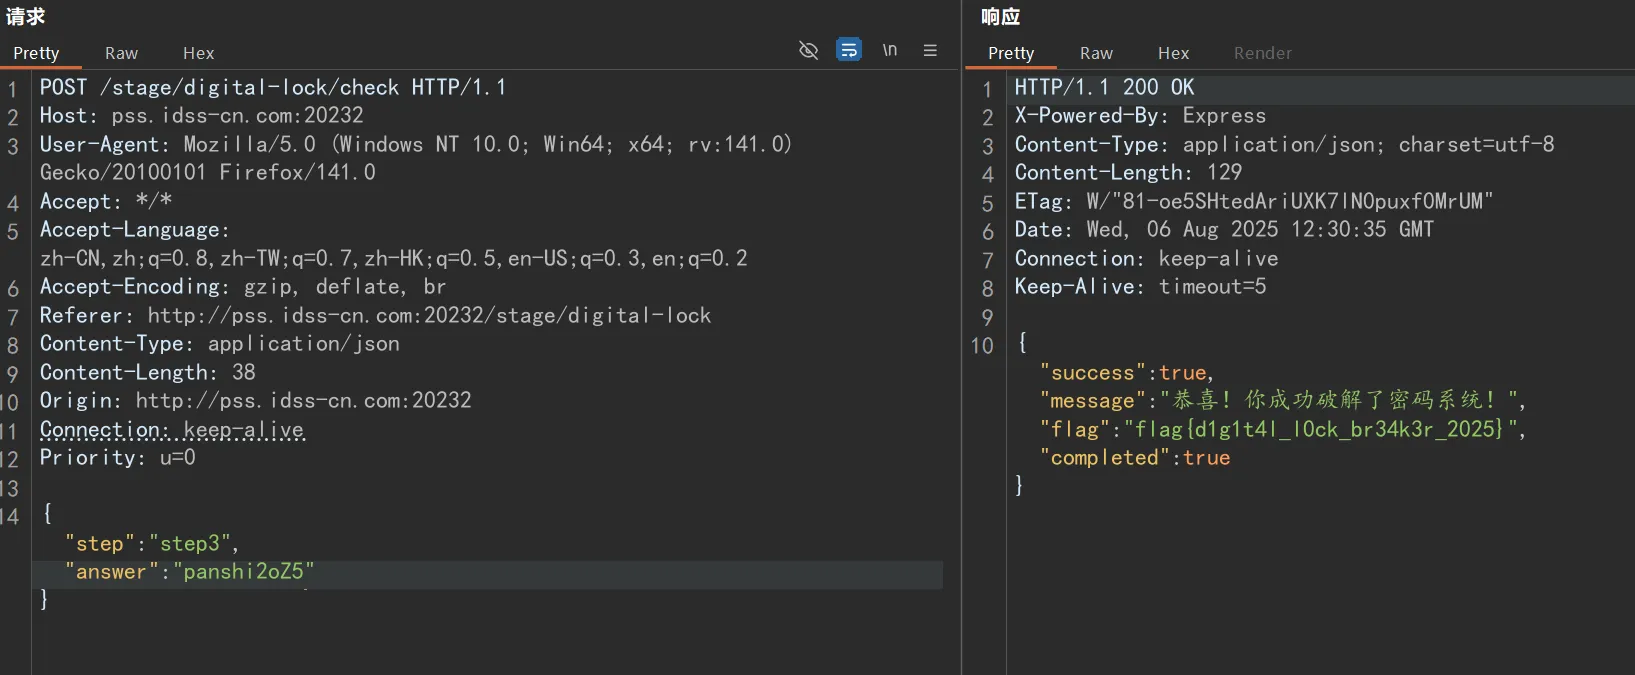Click the HTTP/1.1 200 OK status line
1635x675 pixels.
[x=1104, y=88]
